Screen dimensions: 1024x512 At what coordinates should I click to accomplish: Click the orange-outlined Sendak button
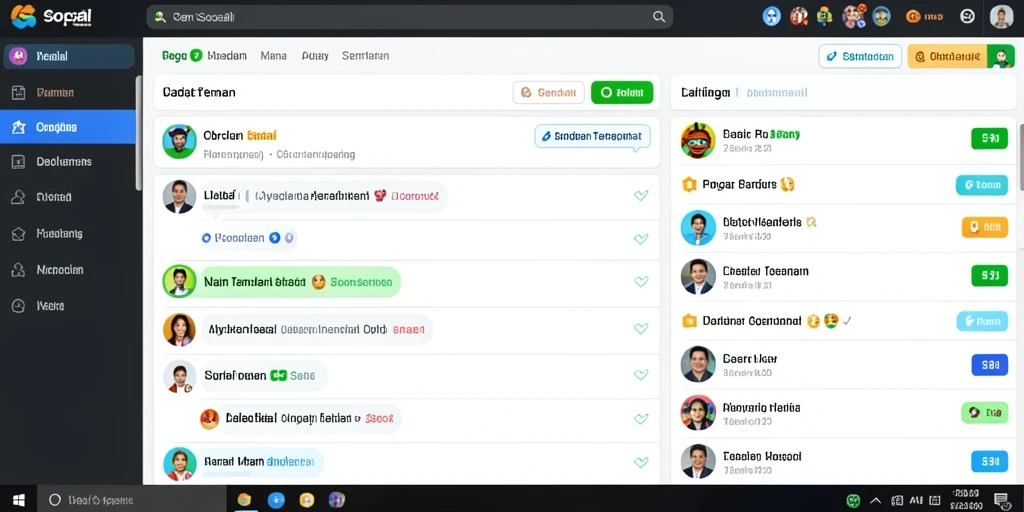tap(549, 93)
